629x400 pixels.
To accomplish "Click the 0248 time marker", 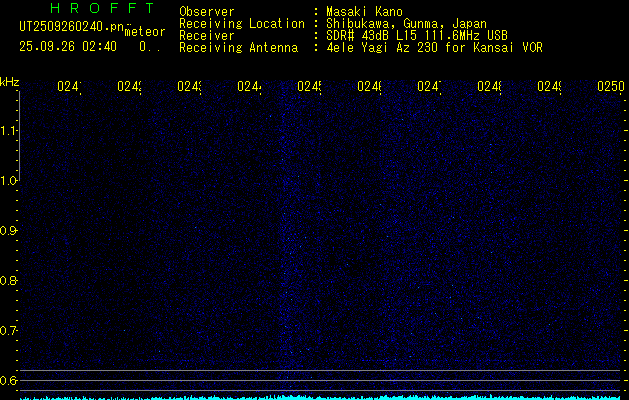I will coord(489,86).
